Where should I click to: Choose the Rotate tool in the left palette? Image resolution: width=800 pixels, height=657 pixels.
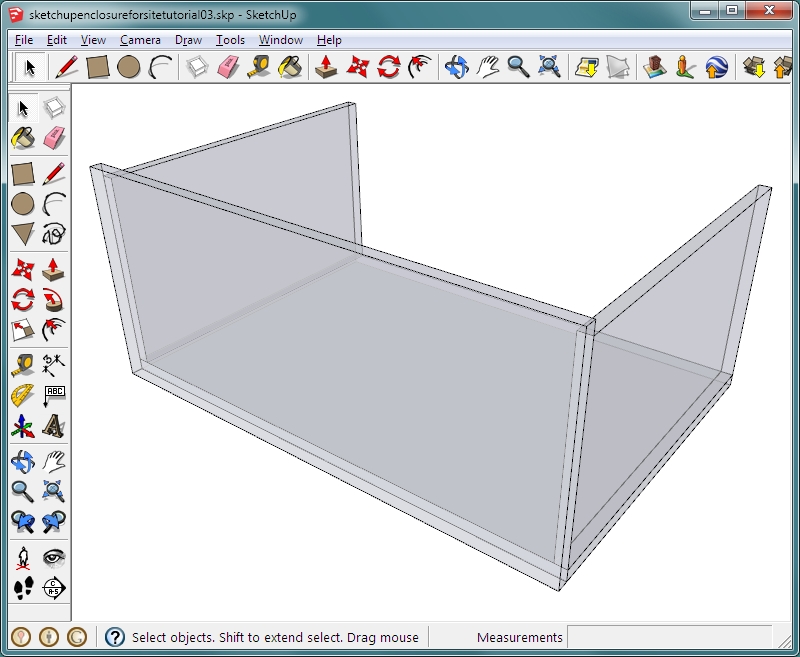[23, 300]
